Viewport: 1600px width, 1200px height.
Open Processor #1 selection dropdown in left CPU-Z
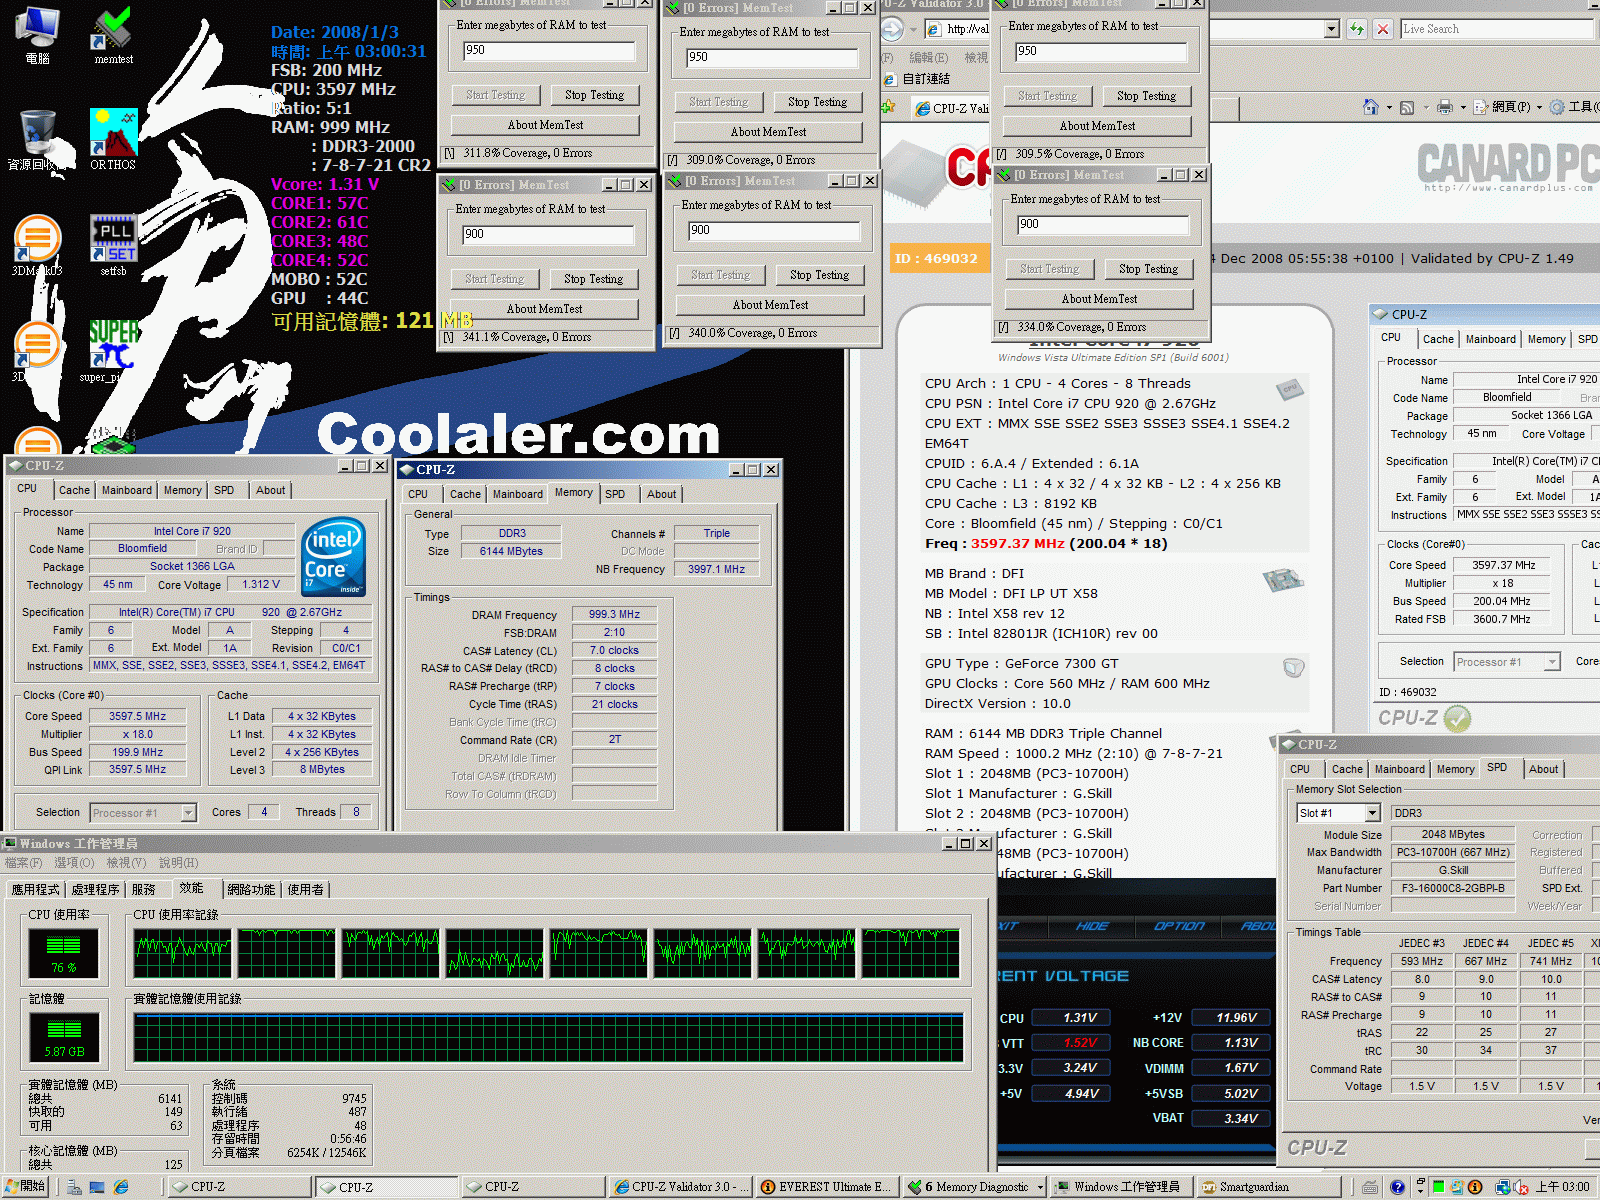188,813
